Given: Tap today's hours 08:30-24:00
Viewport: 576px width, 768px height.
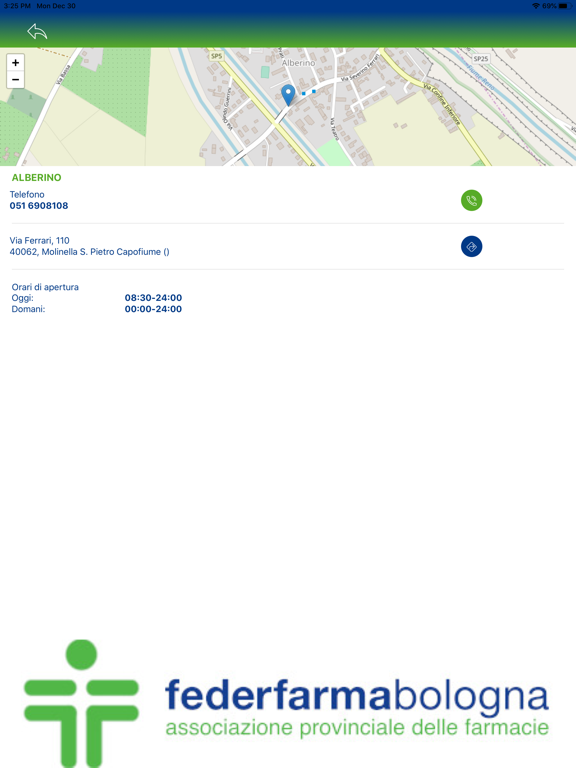Looking at the screenshot, I should [x=153, y=298].
